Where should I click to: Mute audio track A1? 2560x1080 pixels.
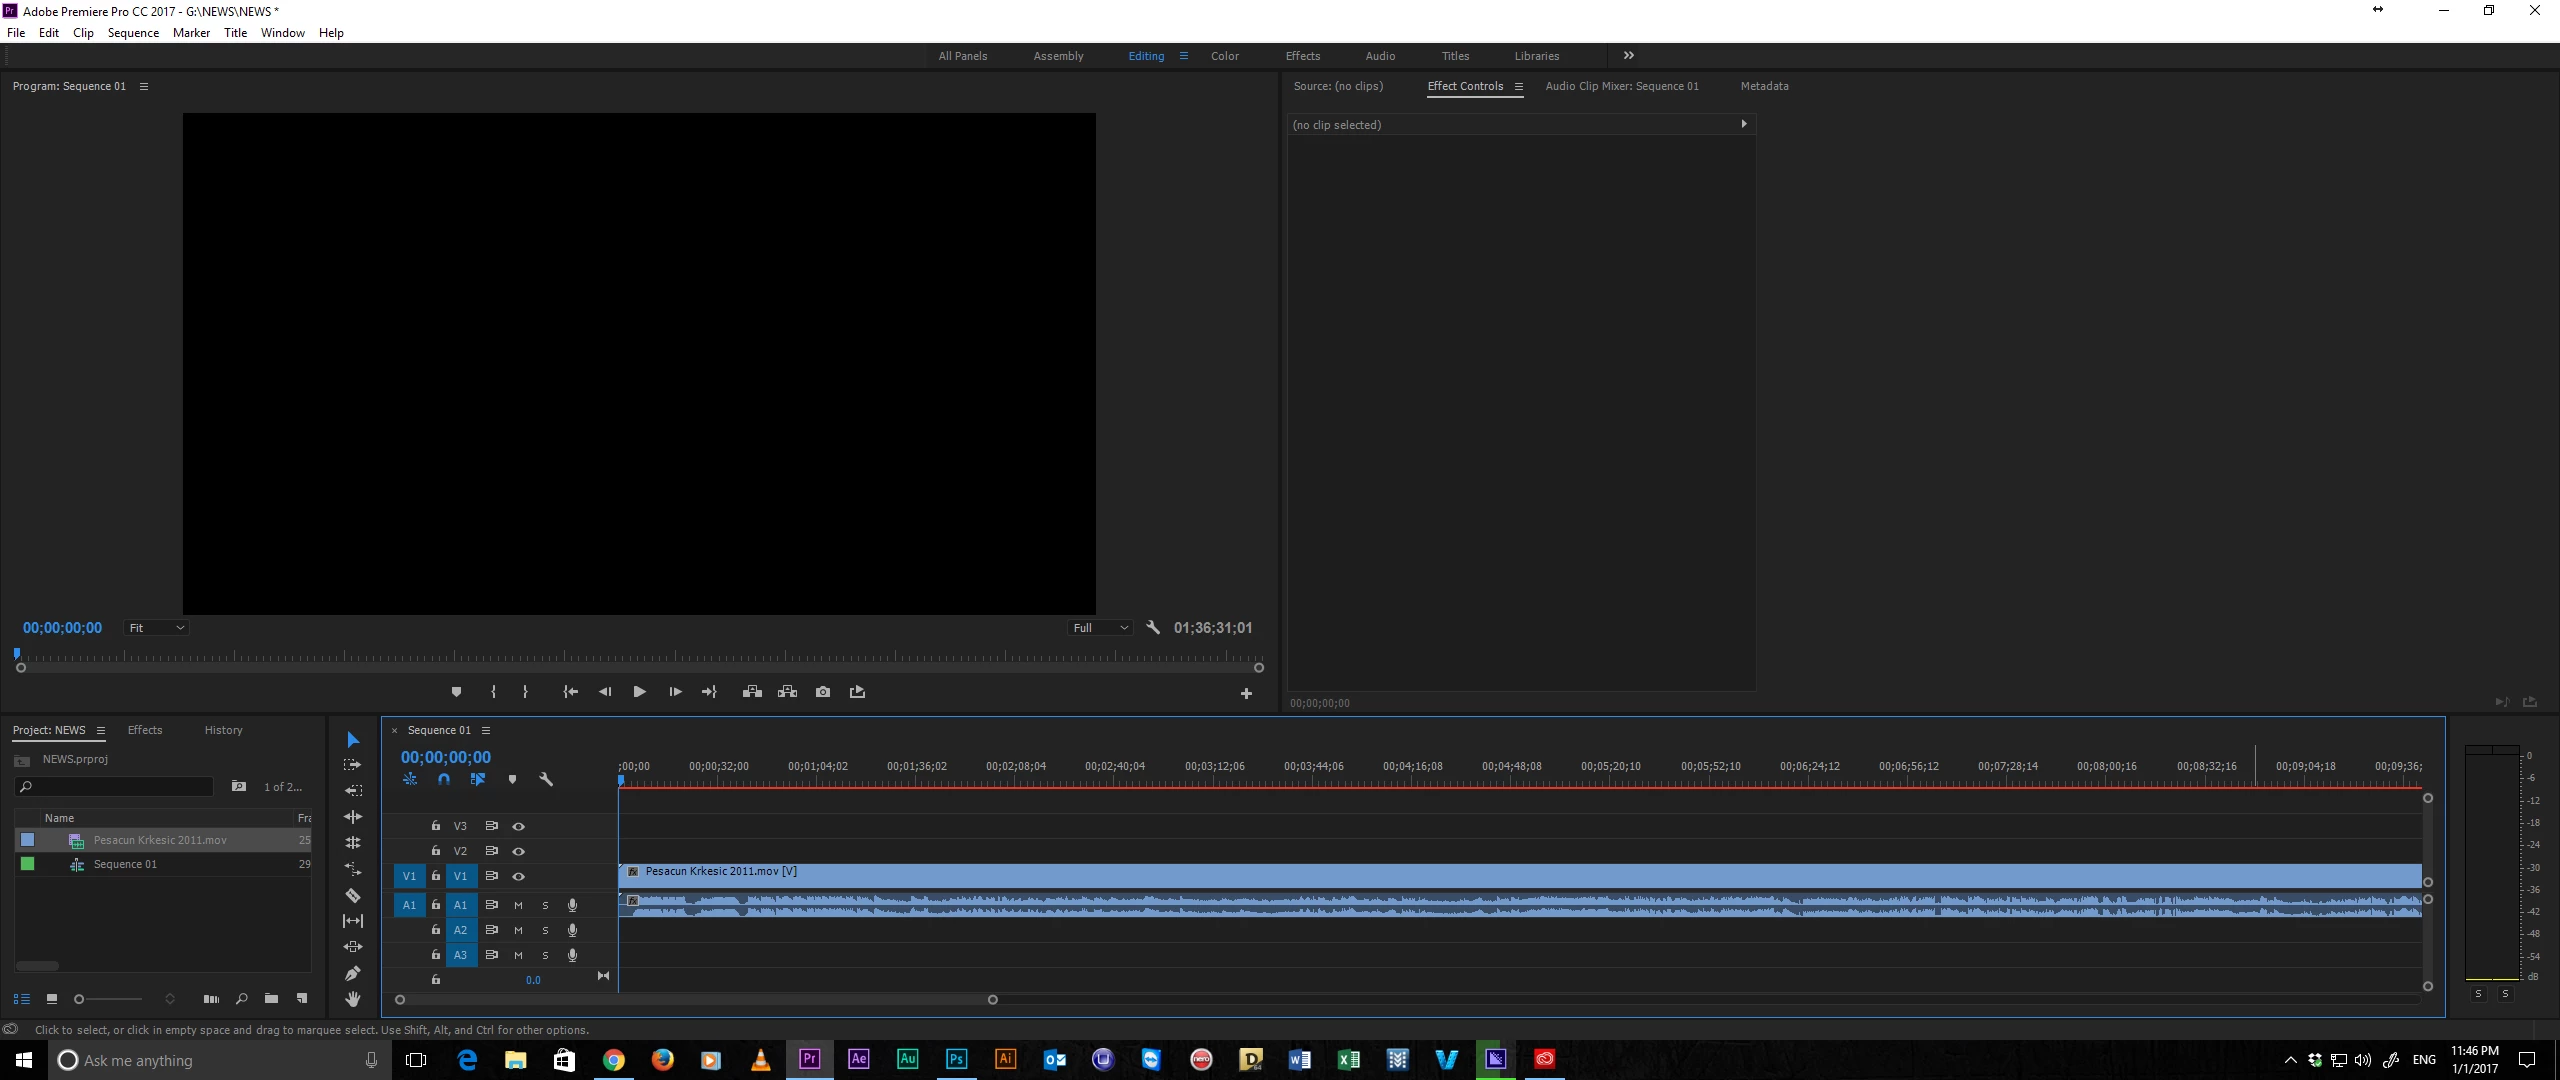518,905
